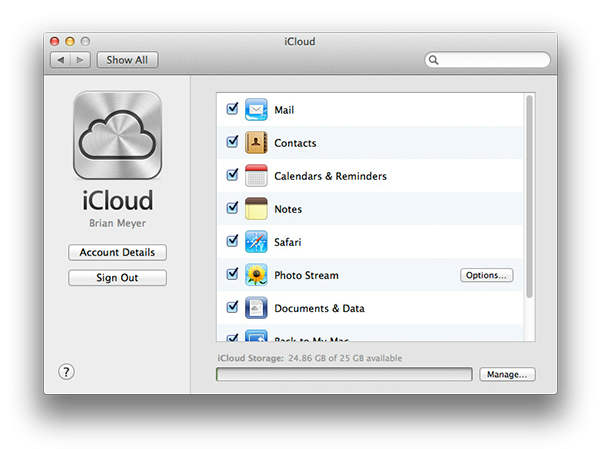Uncheck the Mail checkbox
This screenshot has height=450, width=600.
click(x=232, y=109)
